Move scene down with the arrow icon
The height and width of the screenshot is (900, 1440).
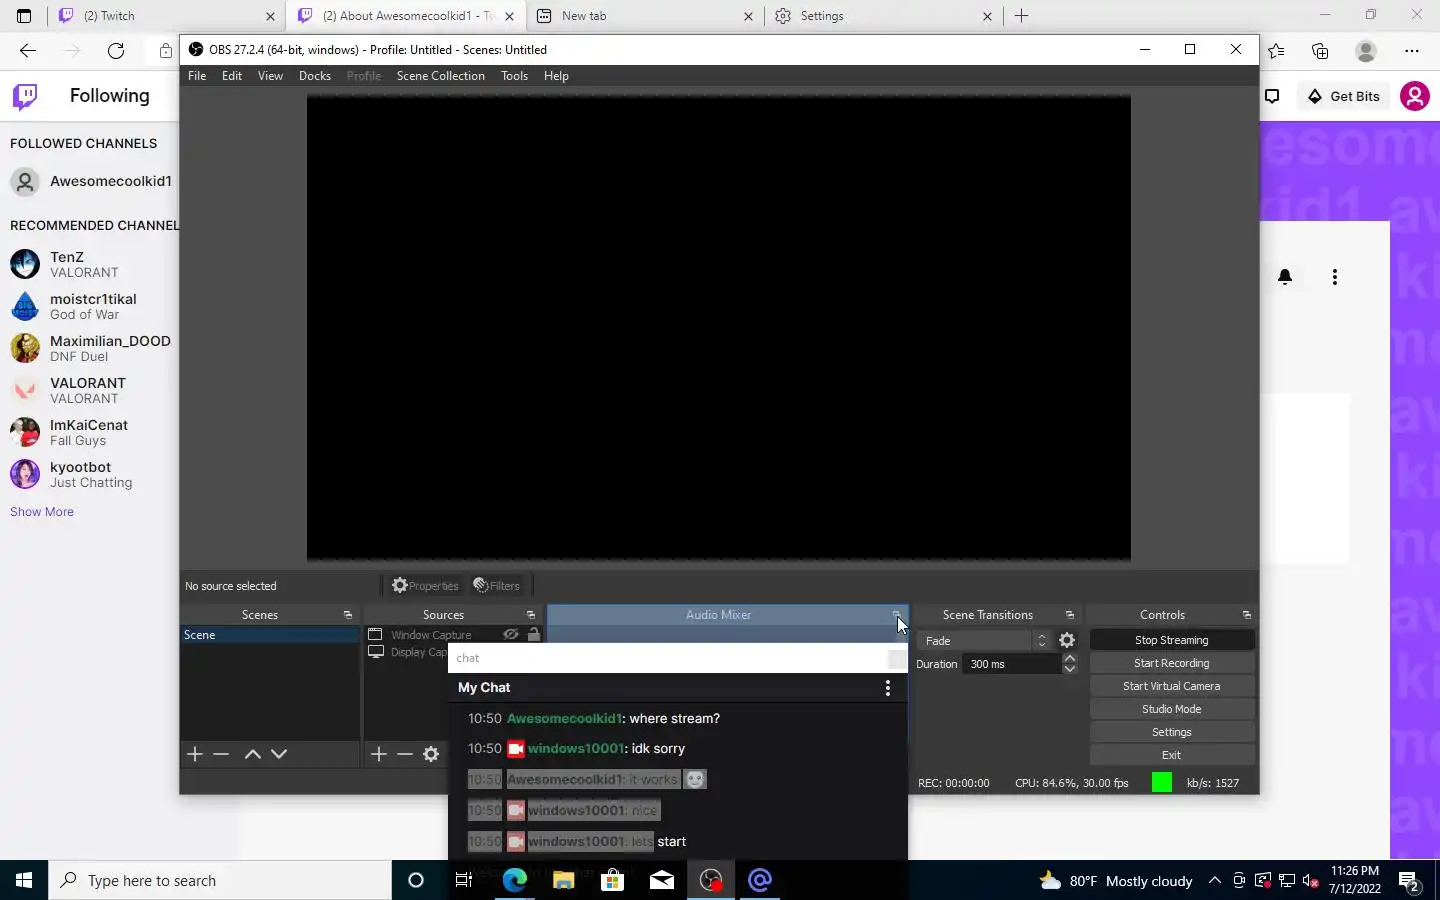pos(279,754)
